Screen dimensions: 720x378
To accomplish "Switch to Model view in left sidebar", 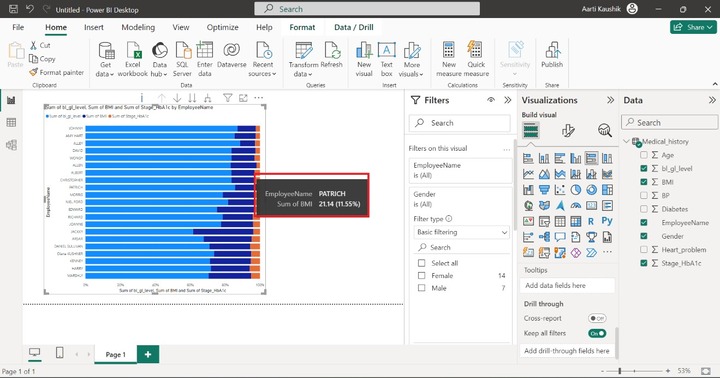I will [11, 145].
